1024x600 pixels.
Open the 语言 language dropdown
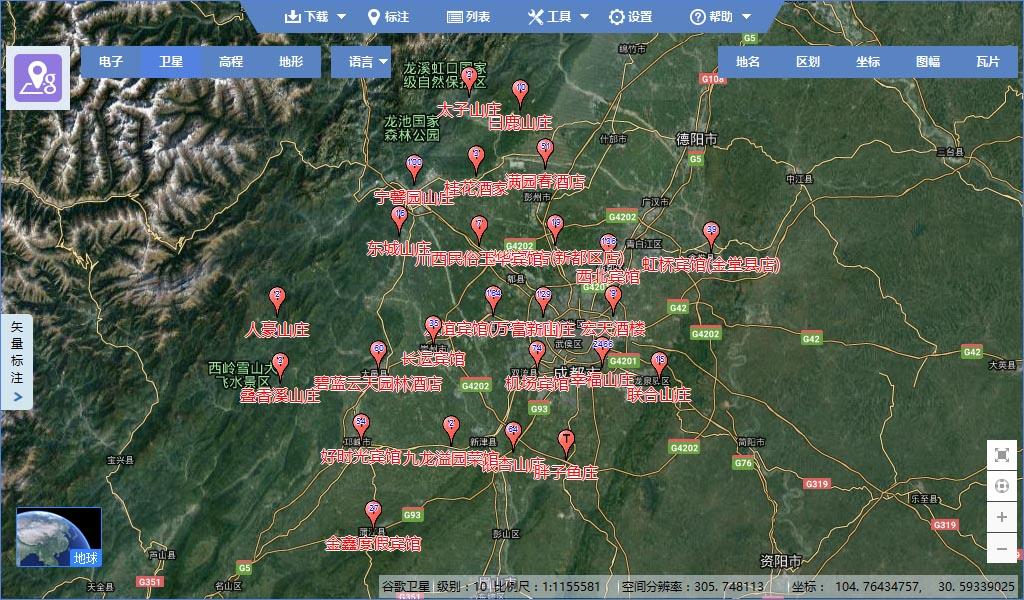(x=368, y=62)
